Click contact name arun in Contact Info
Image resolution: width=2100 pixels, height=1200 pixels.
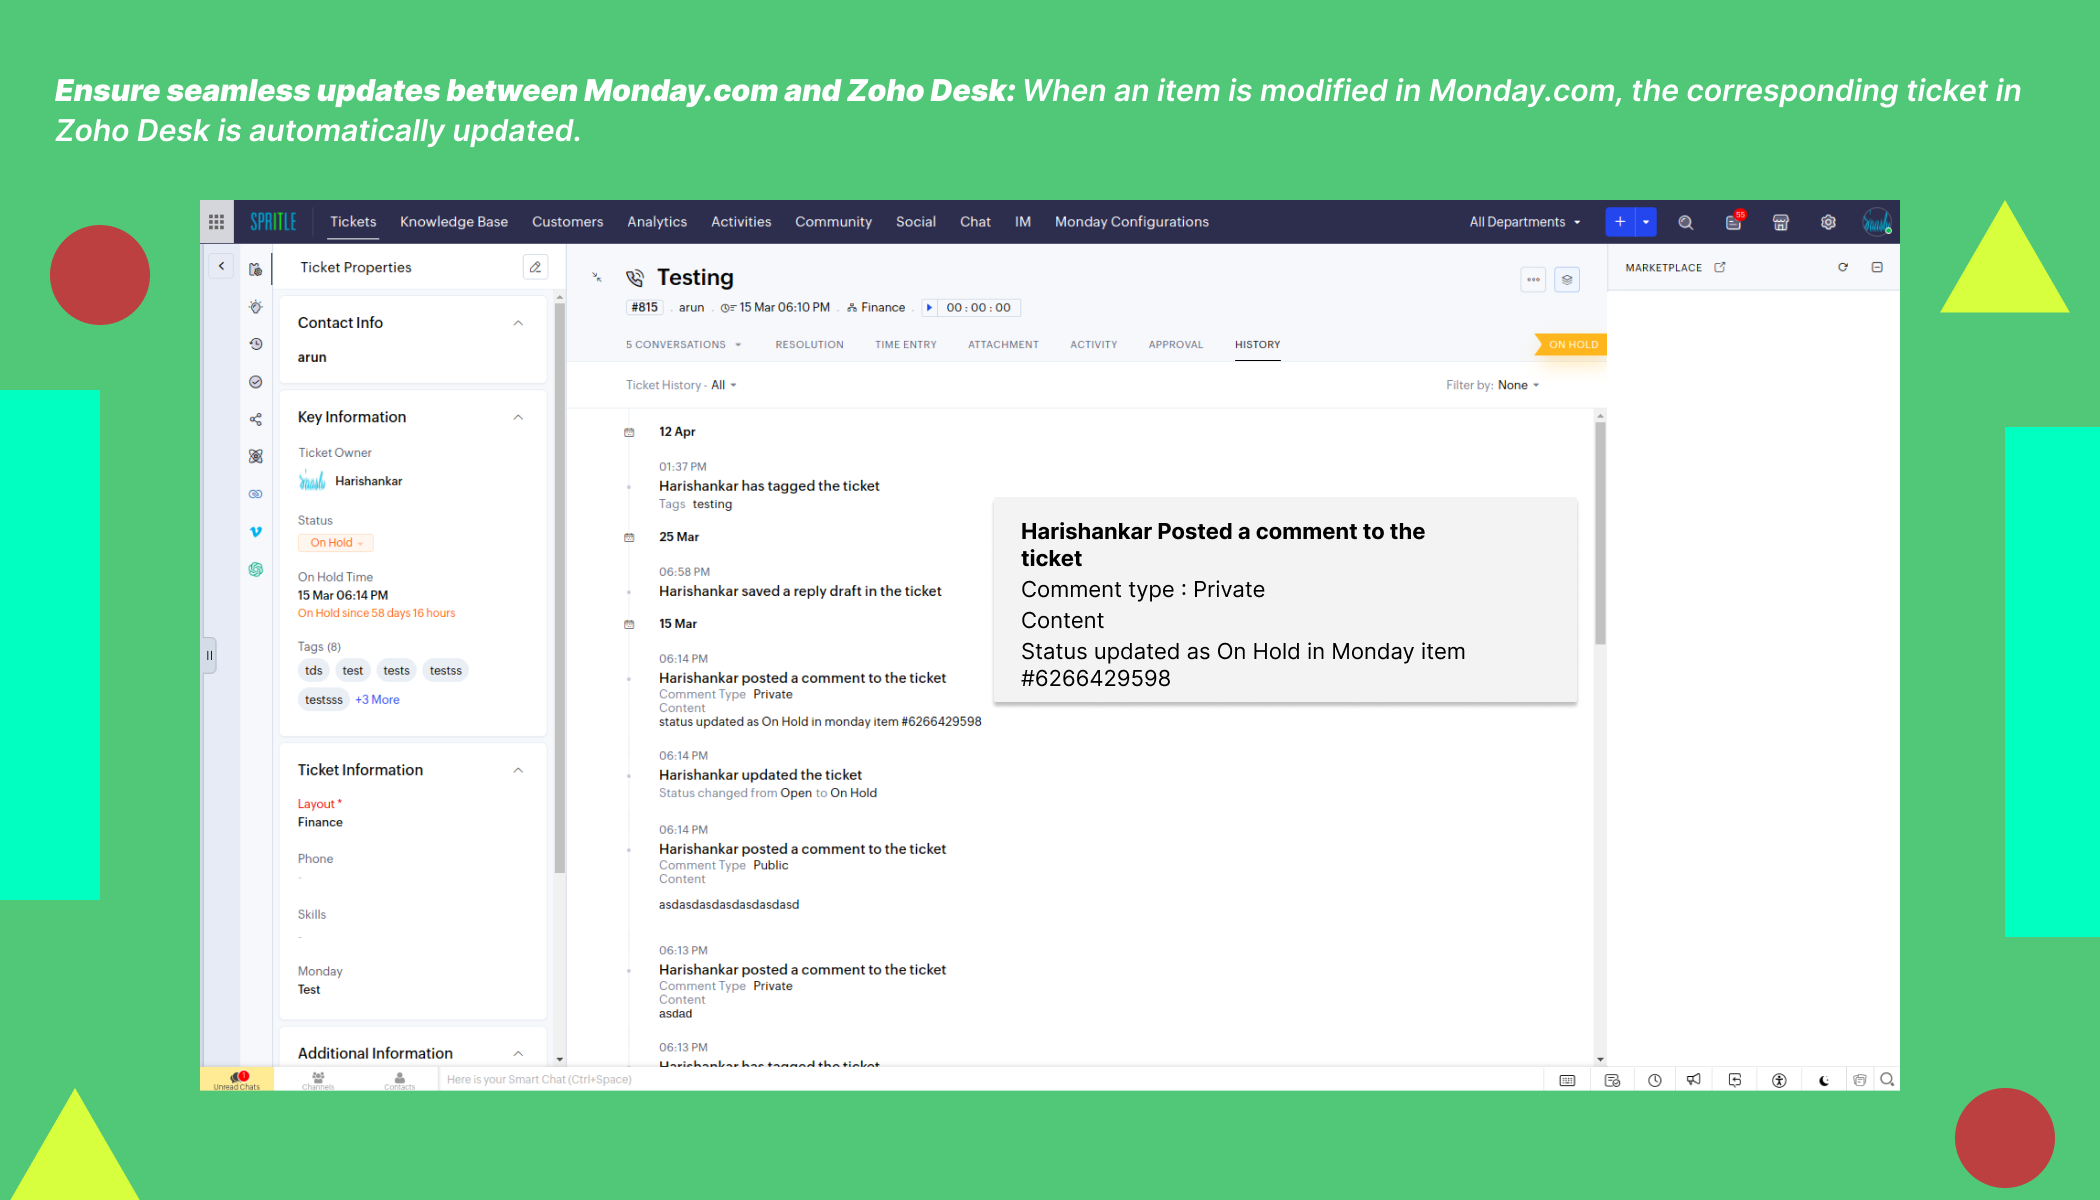pos(312,358)
